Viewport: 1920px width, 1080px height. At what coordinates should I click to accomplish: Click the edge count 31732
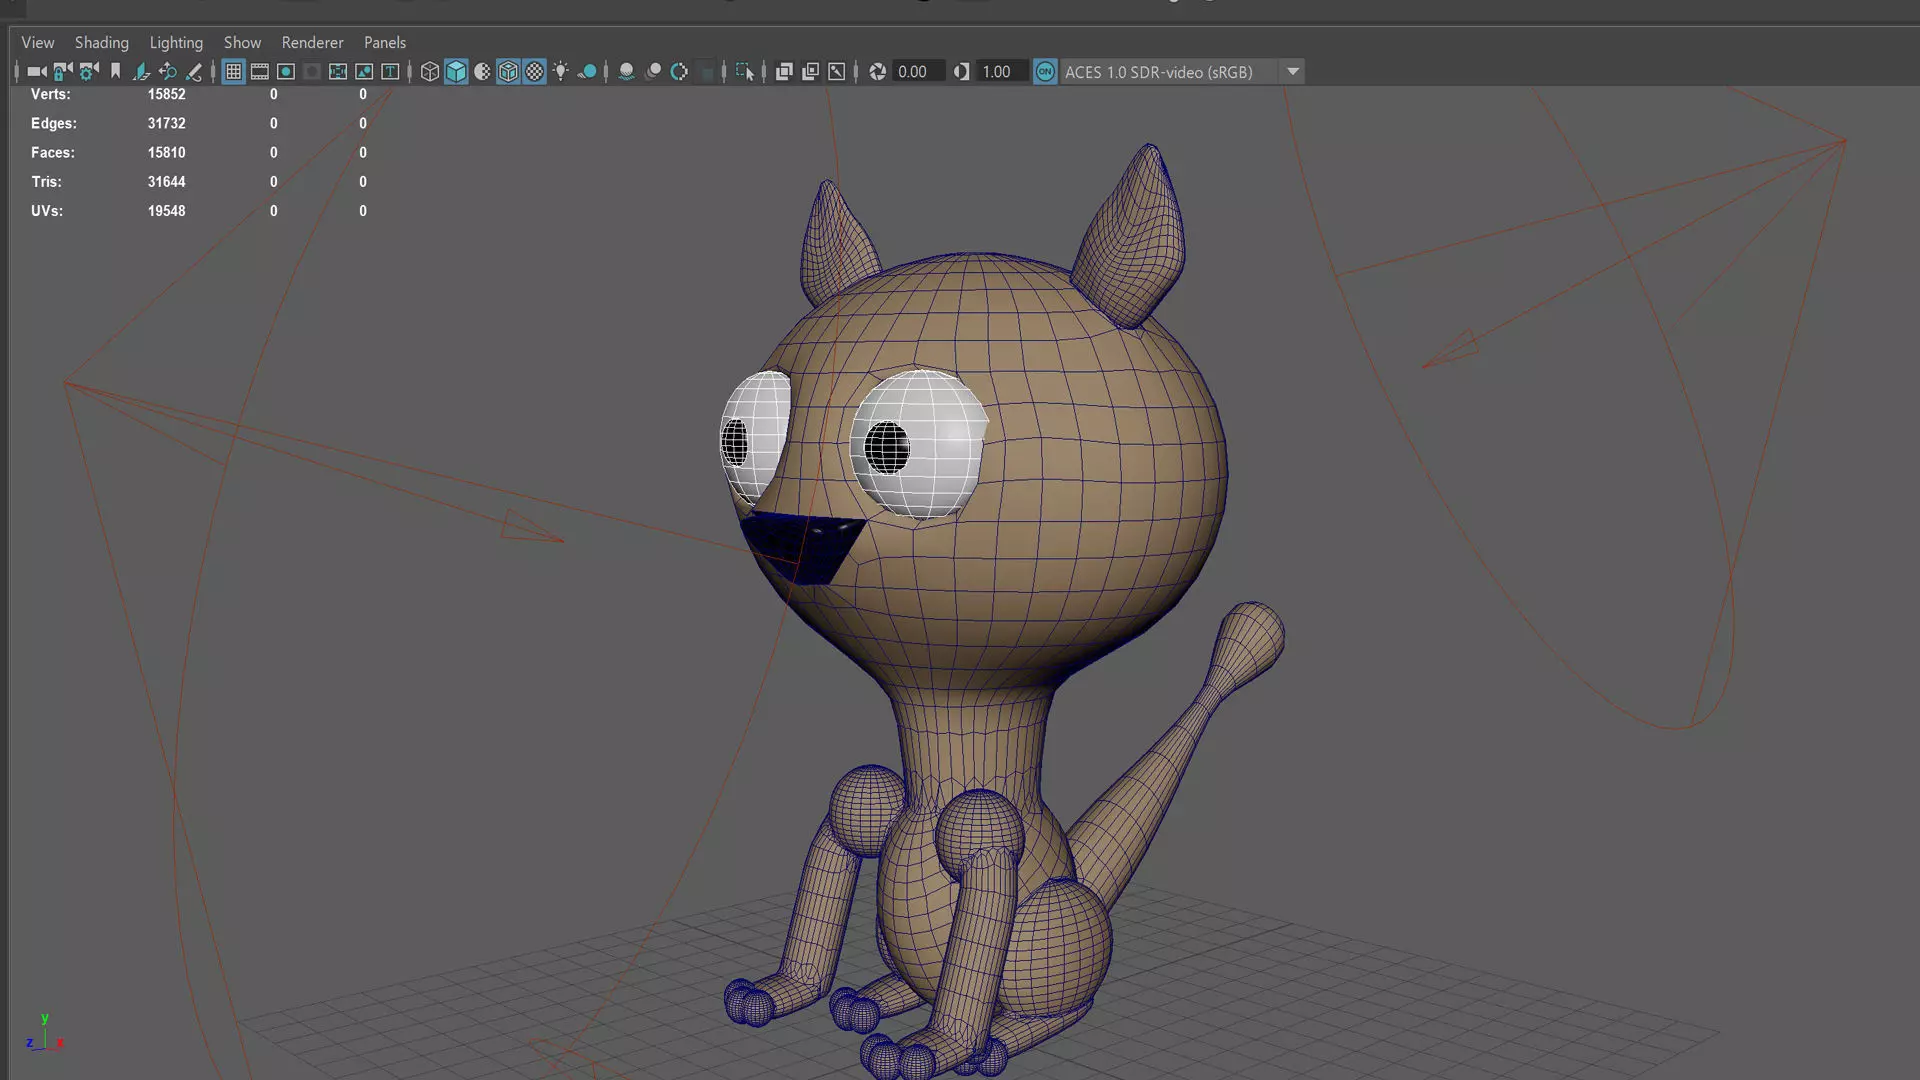point(167,123)
